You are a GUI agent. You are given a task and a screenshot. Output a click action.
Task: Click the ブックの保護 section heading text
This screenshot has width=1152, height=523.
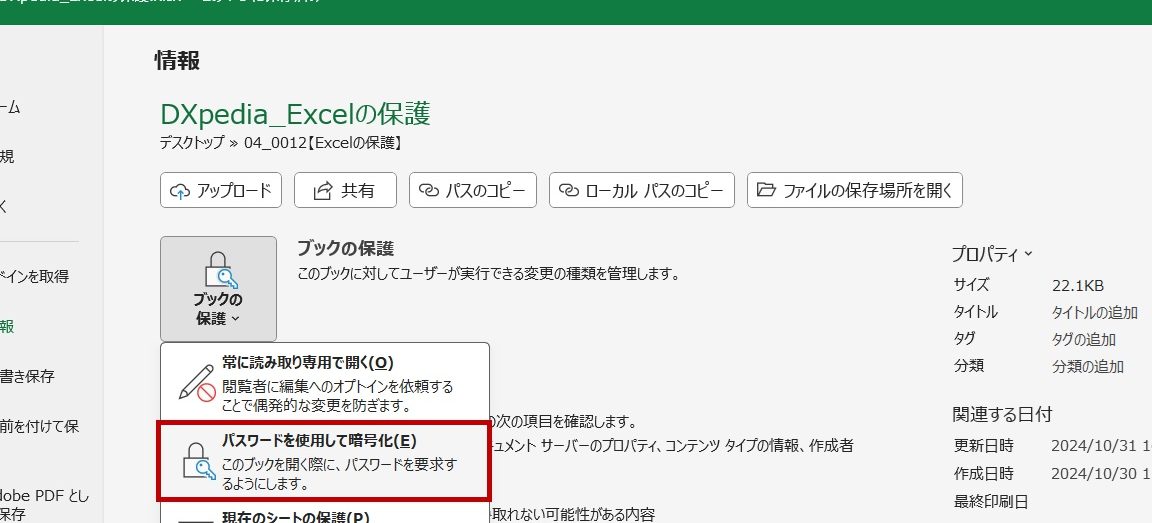point(345,248)
